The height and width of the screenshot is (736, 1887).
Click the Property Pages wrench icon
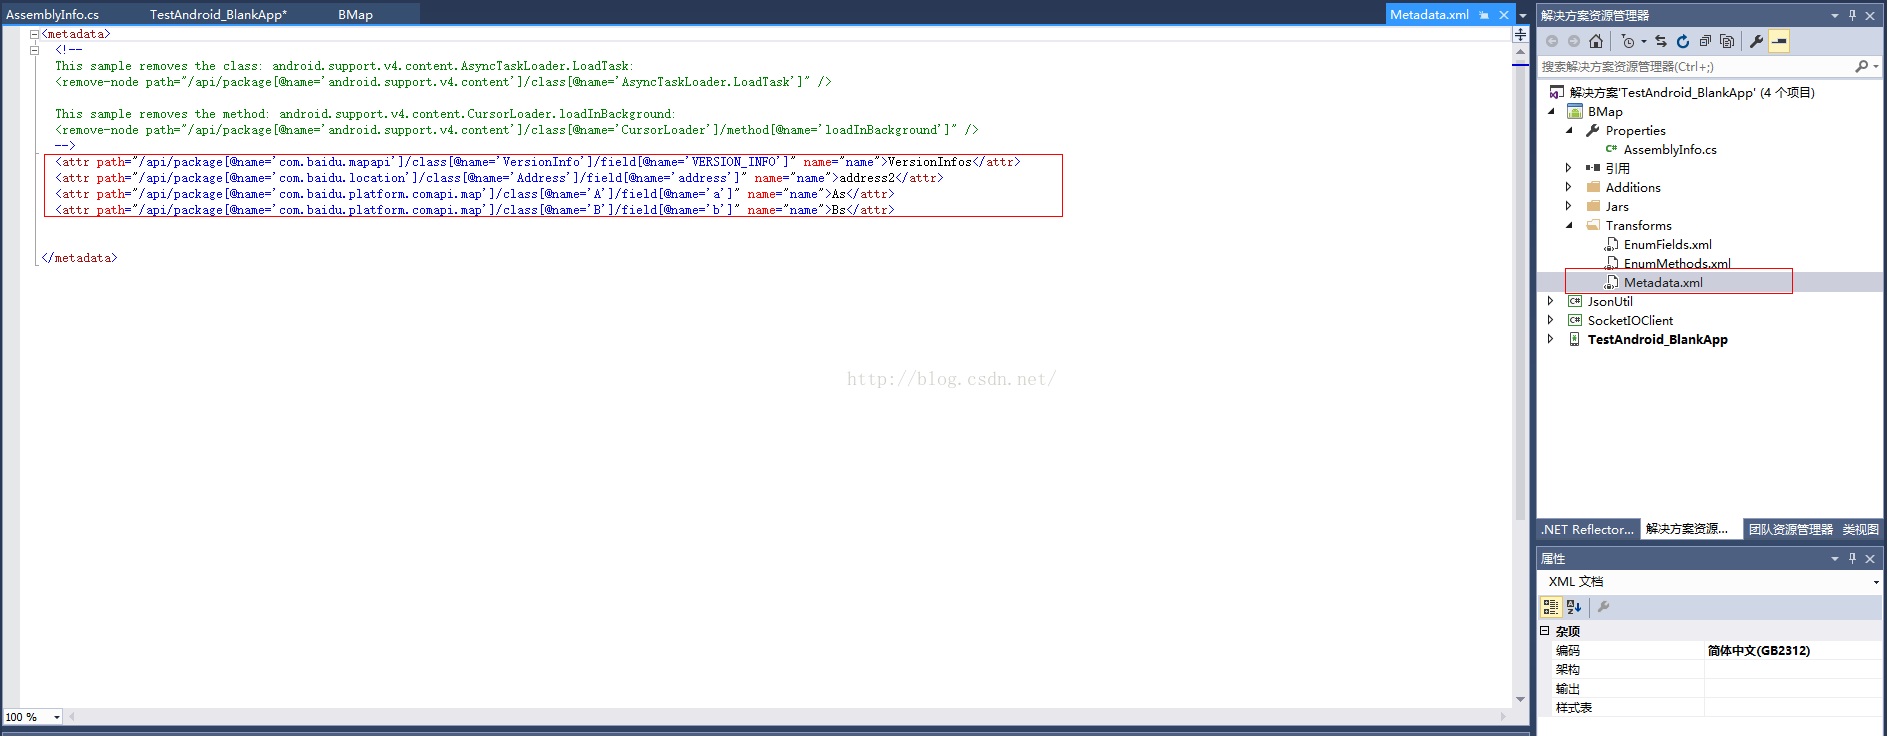1603,606
